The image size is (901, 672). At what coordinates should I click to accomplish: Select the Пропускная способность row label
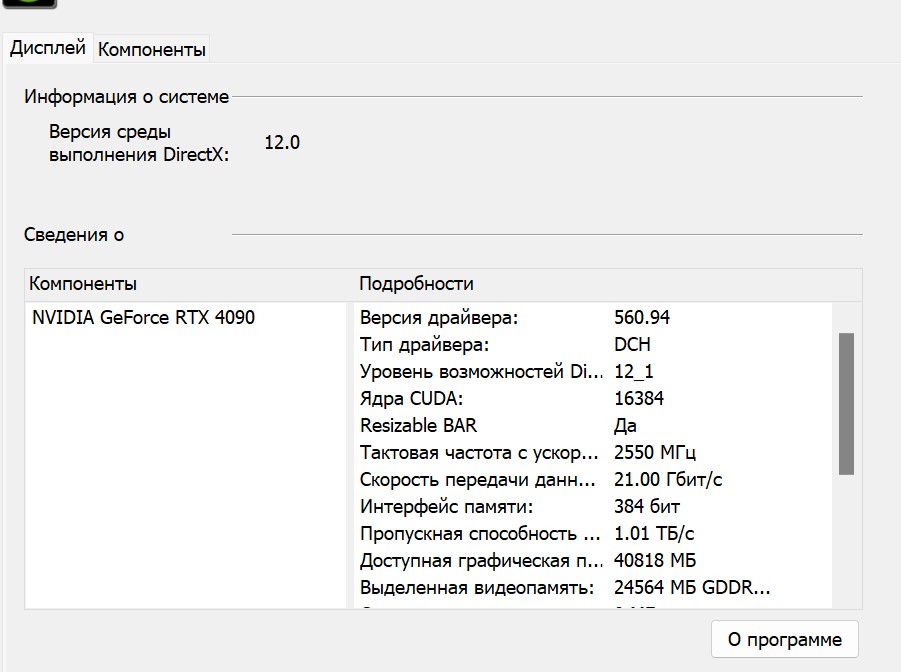coord(480,533)
